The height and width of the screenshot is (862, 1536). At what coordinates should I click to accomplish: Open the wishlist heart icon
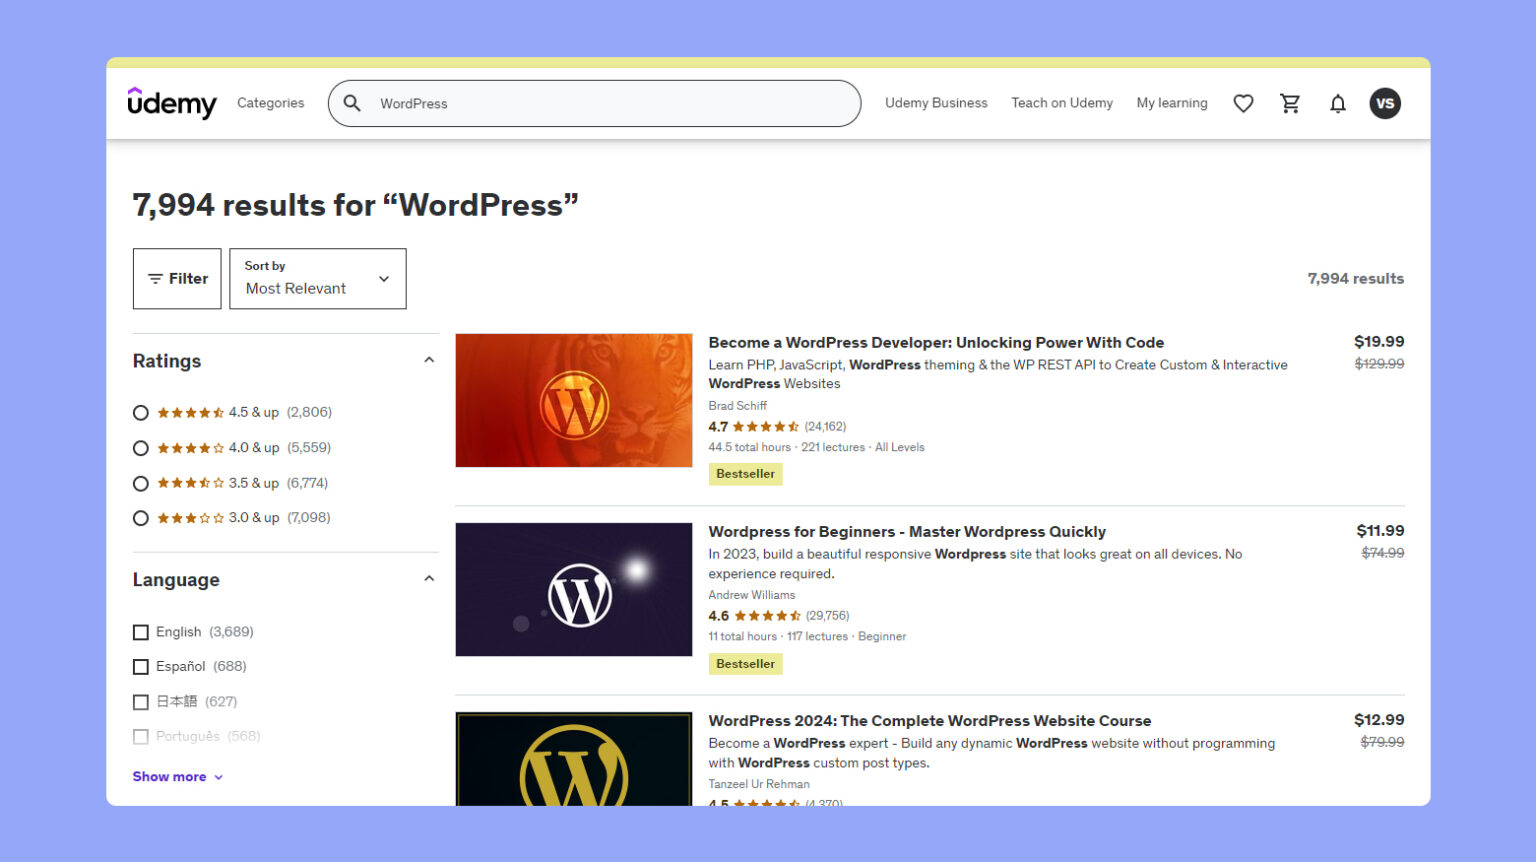pos(1243,103)
